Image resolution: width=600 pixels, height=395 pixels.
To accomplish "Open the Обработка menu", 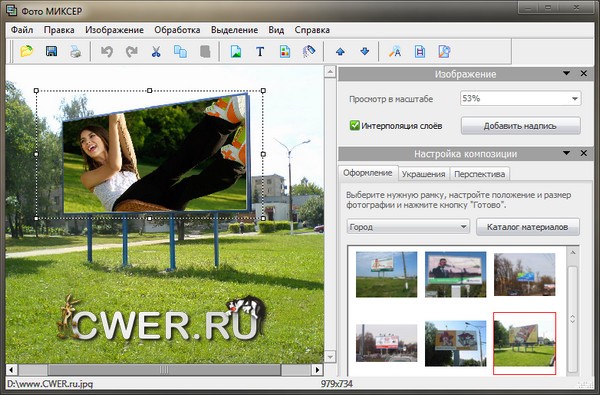I will [177, 30].
